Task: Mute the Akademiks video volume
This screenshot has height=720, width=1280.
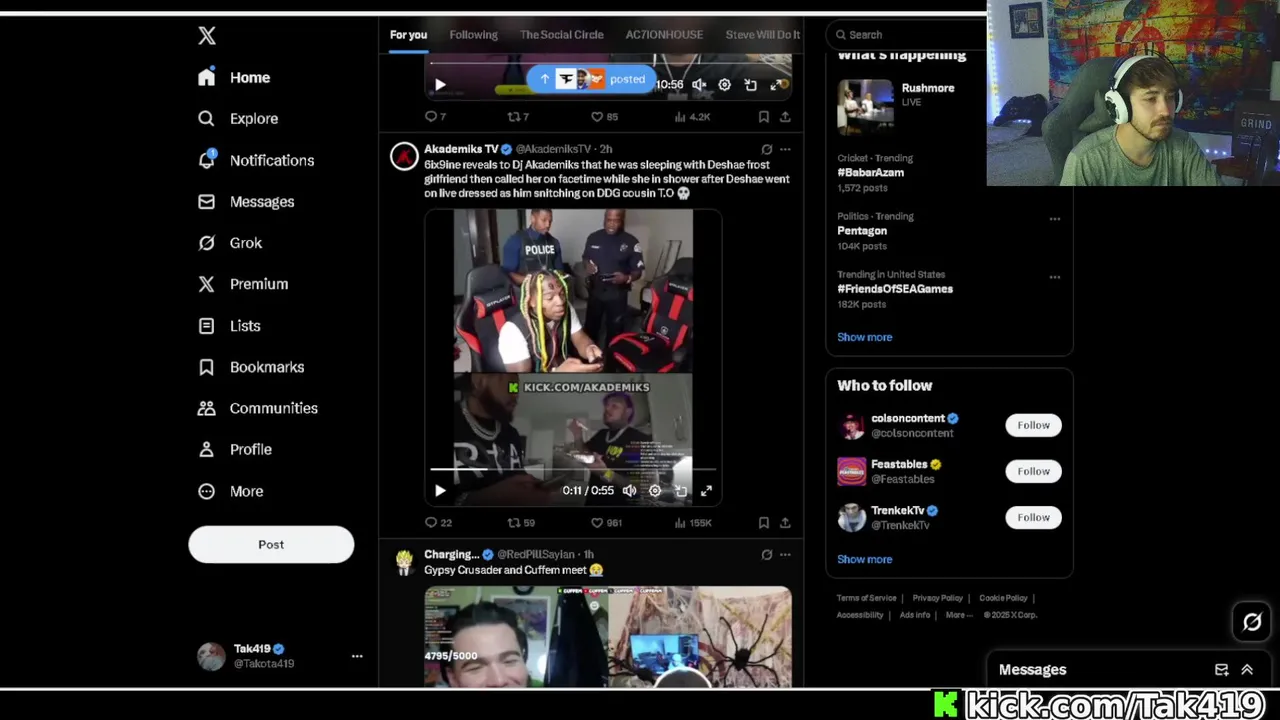Action: click(629, 491)
